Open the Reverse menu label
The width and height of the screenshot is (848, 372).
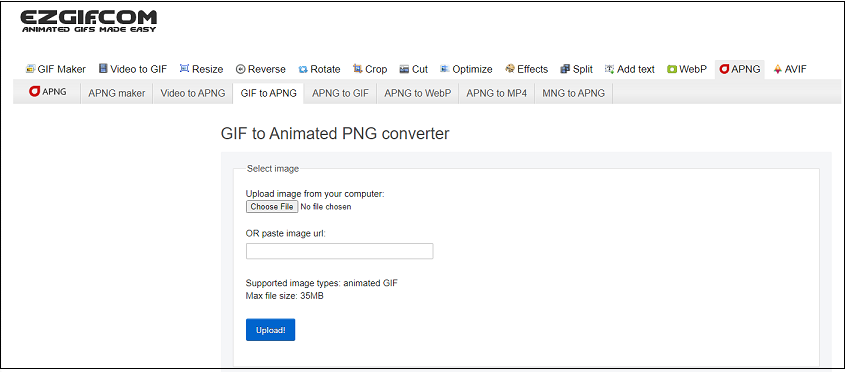[x=267, y=69]
